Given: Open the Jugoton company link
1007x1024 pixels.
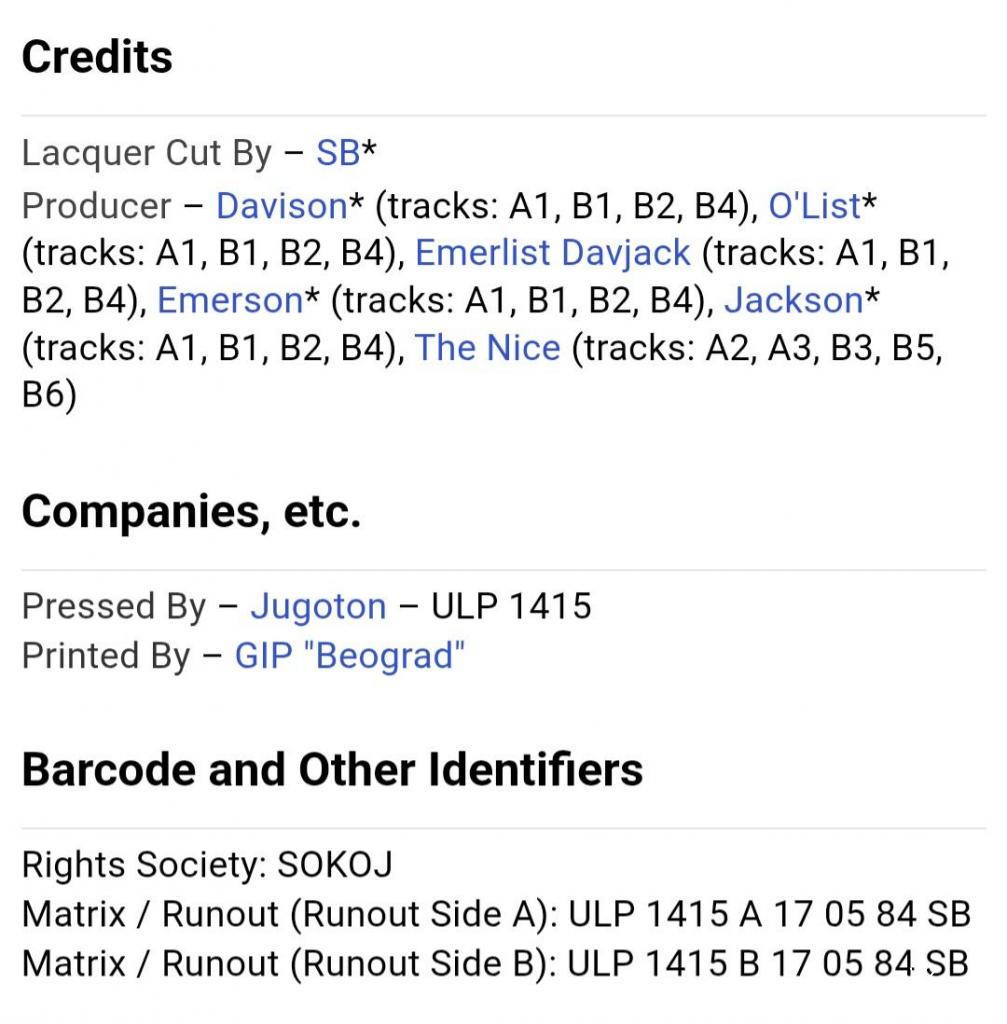Looking at the screenshot, I should 317,606.
